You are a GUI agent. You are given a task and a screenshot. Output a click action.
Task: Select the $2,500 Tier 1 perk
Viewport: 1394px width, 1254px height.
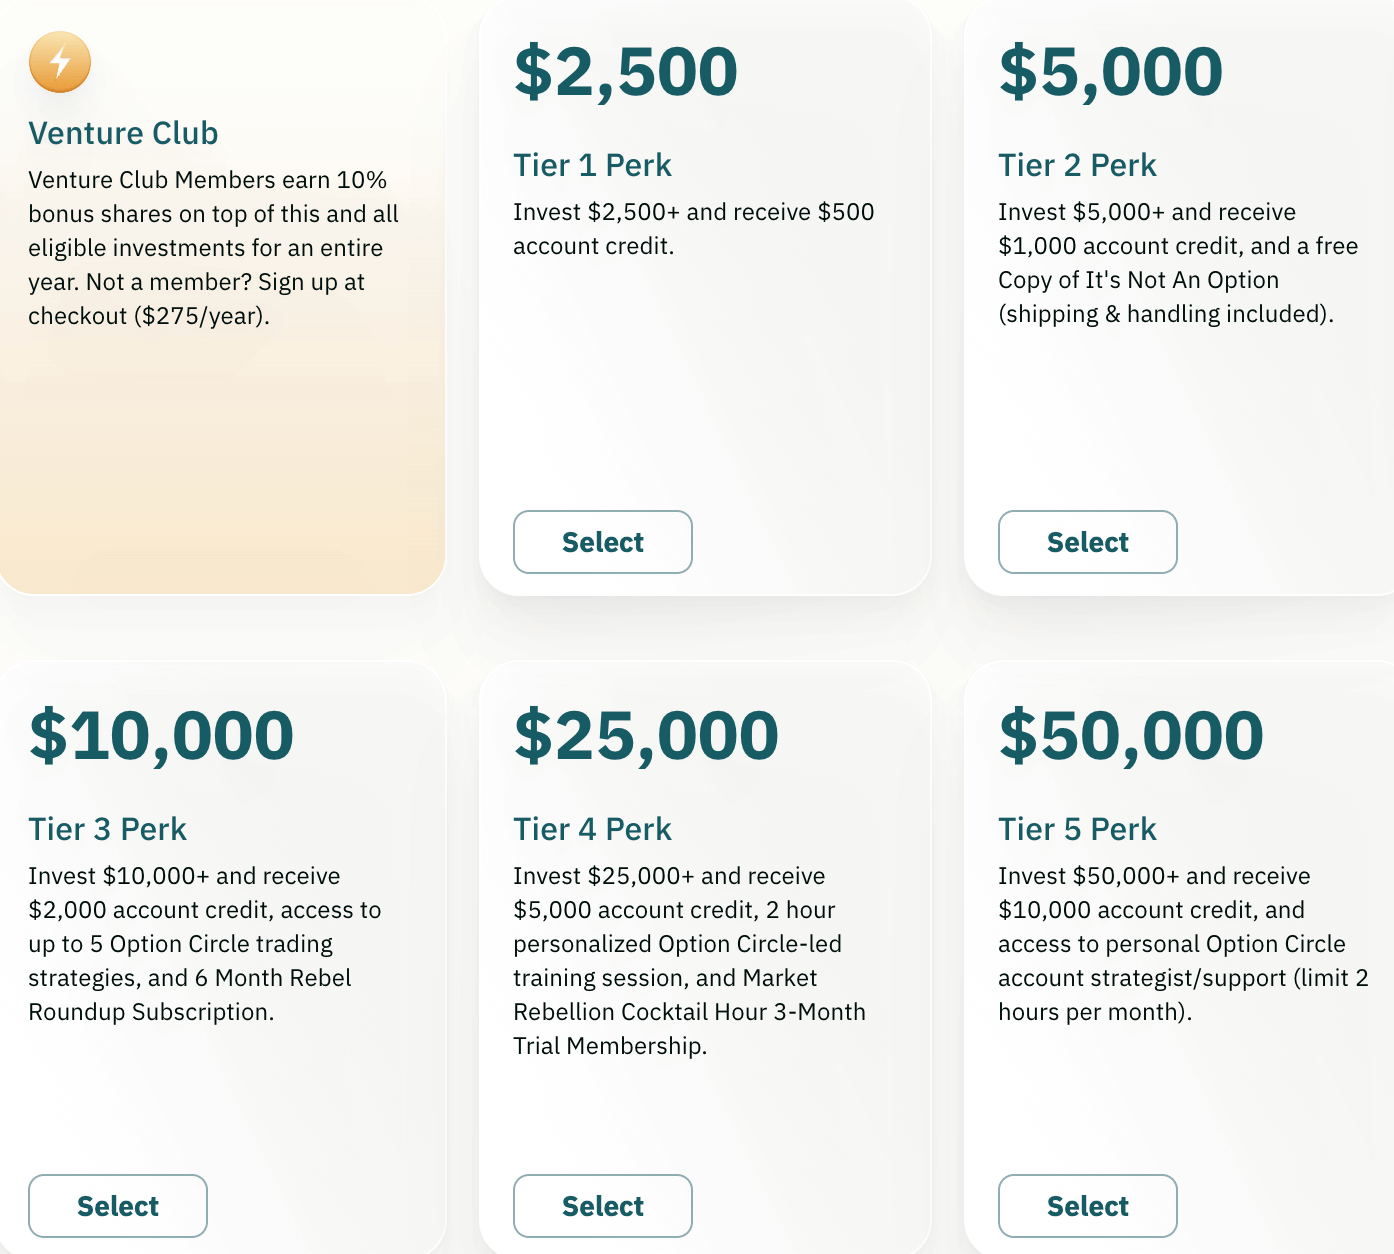pos(603,542)
